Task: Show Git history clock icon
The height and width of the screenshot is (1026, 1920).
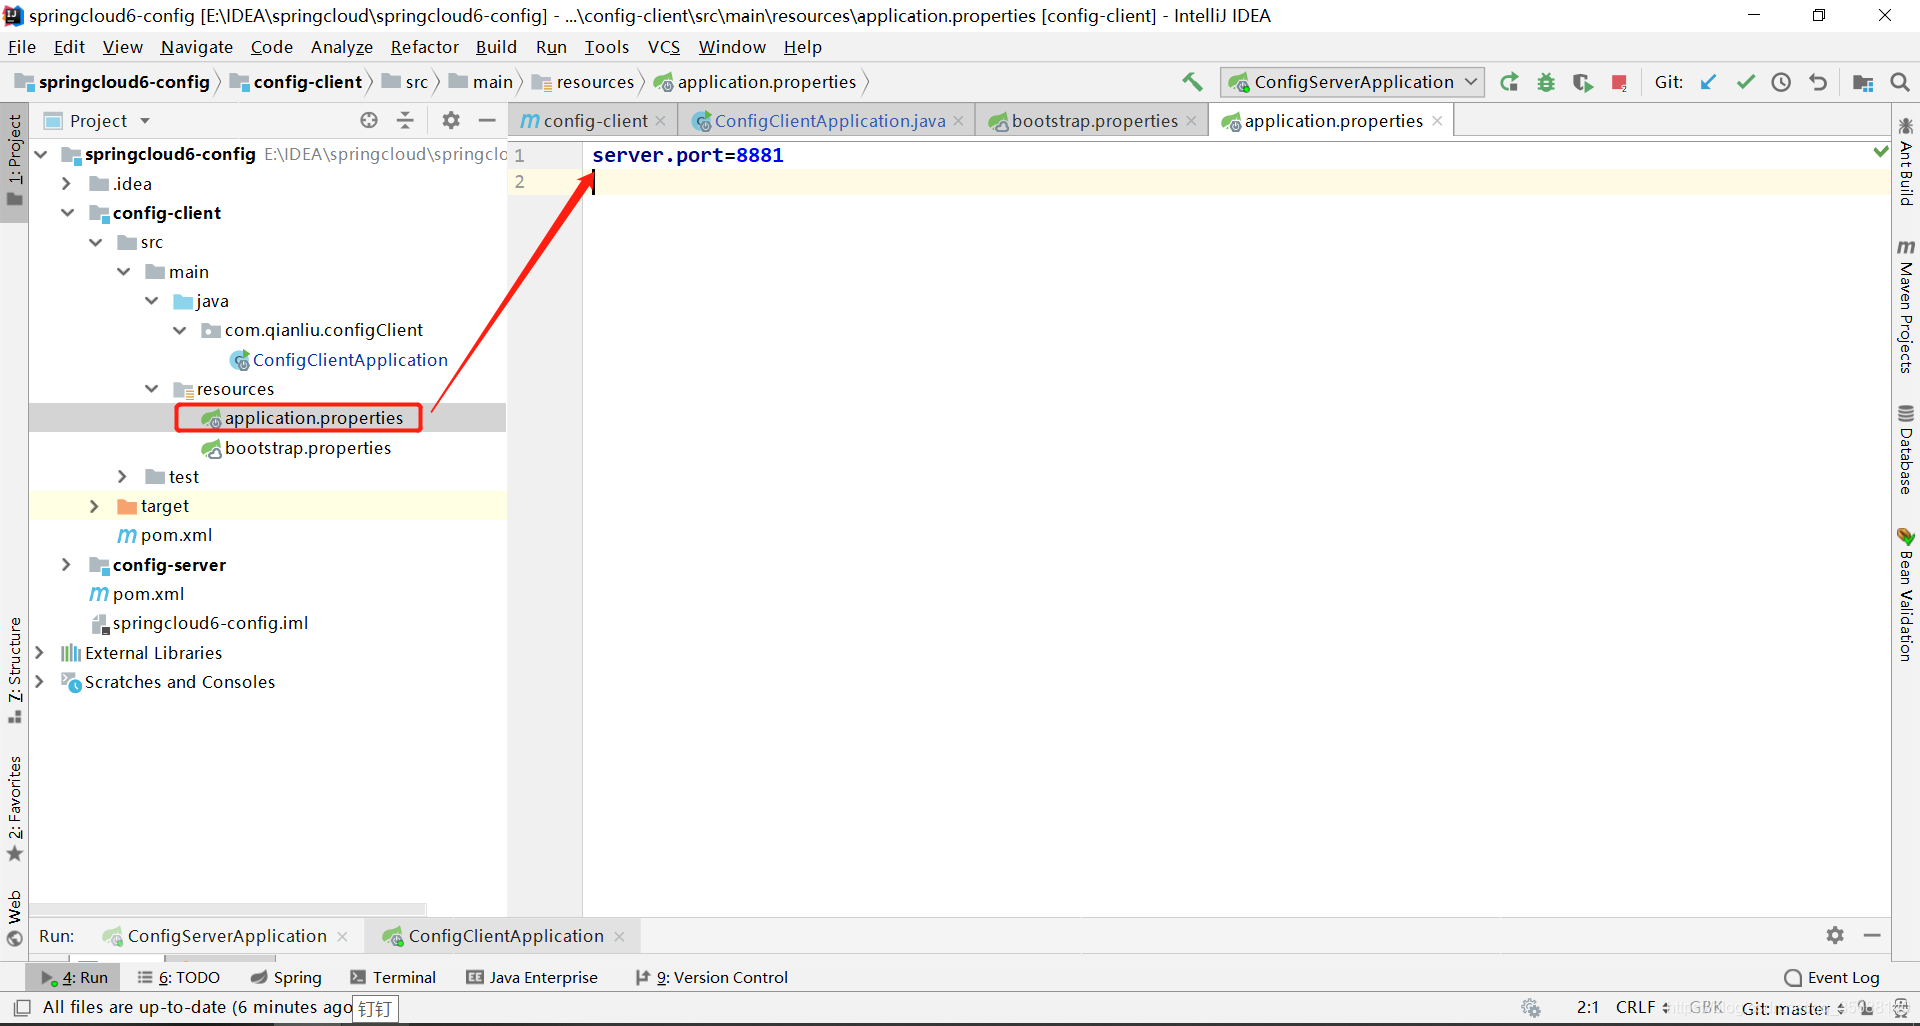Action: 1781,82
